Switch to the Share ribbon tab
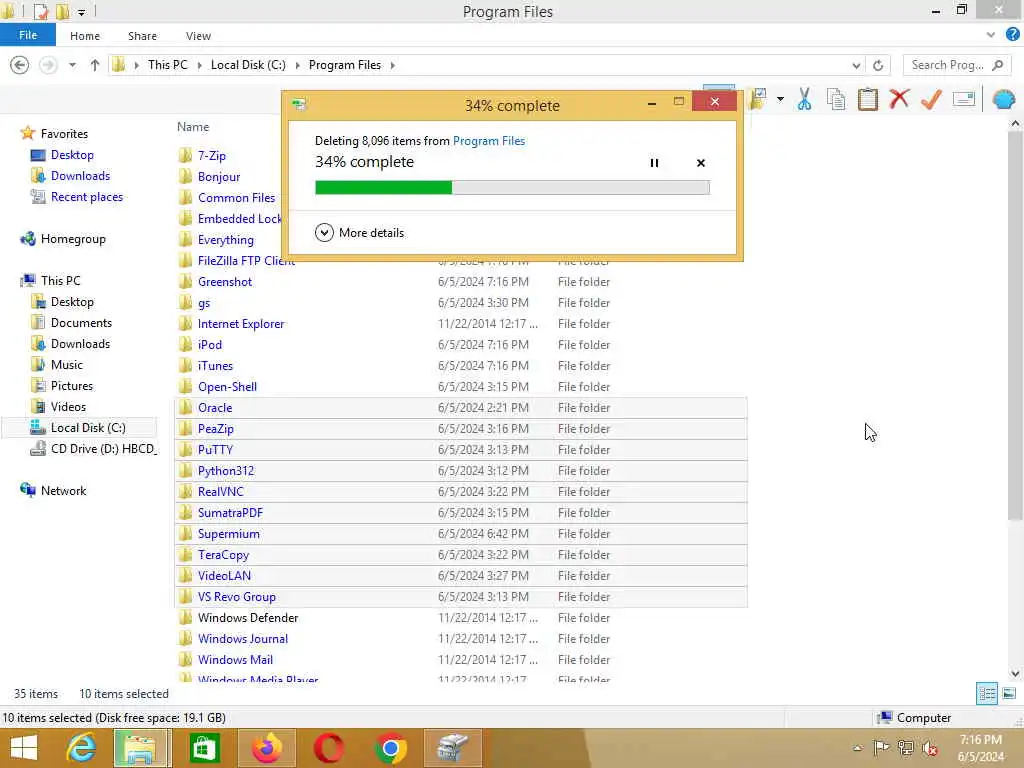The image size is (1024, 768). (142, 36)
